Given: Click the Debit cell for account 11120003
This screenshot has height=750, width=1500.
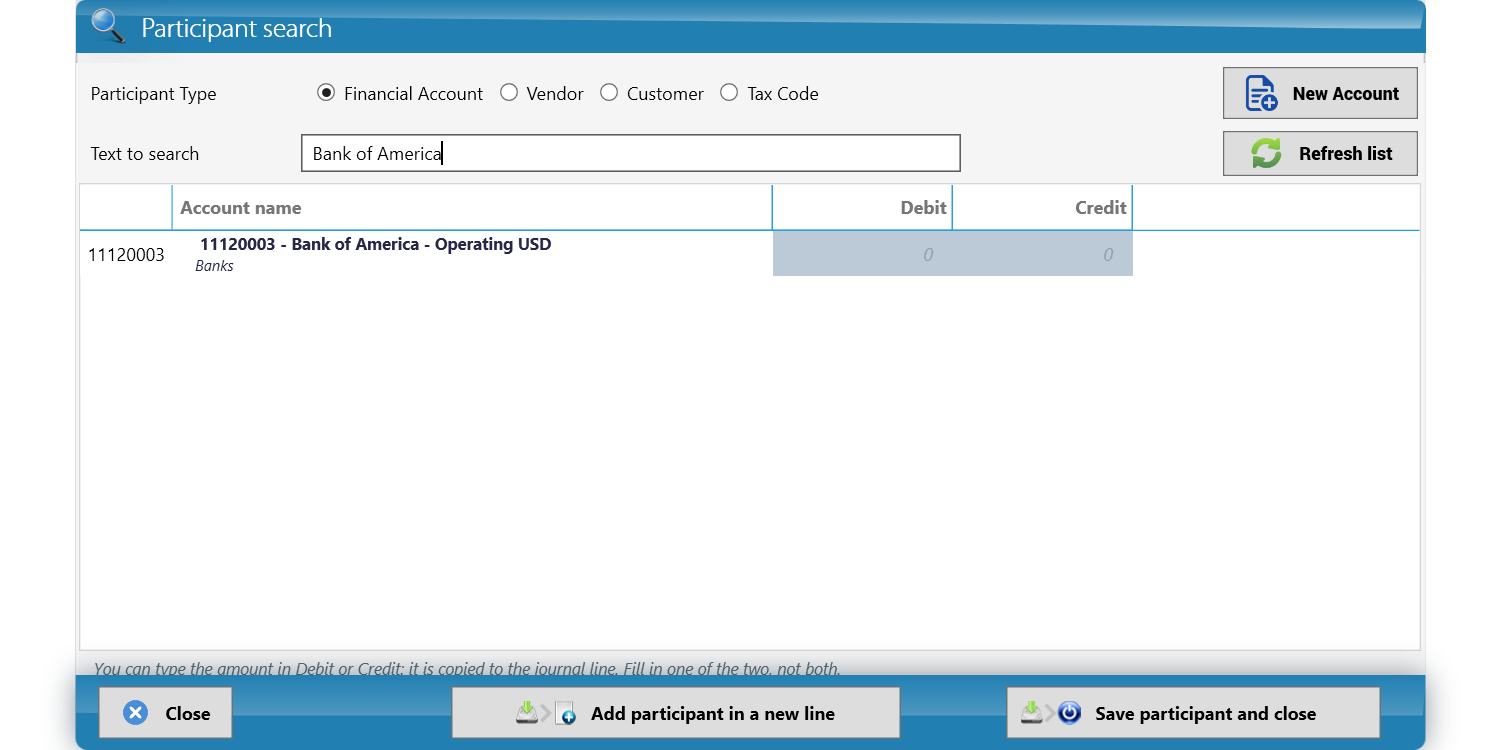Looking at the screenshot, I should (863, 254).
